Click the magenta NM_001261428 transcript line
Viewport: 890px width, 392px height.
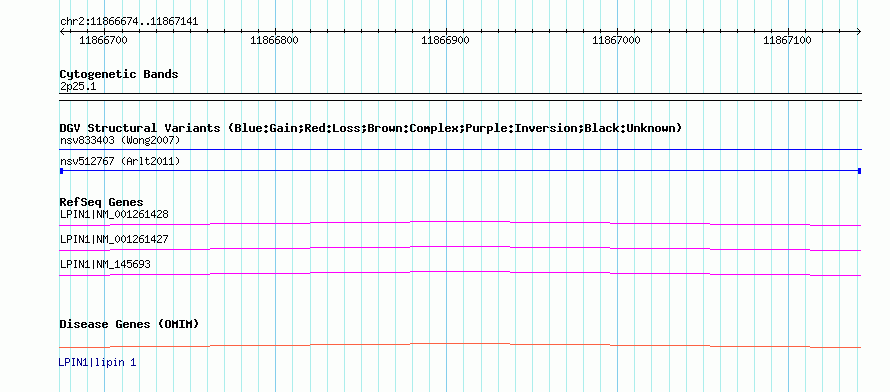(460, 223)
